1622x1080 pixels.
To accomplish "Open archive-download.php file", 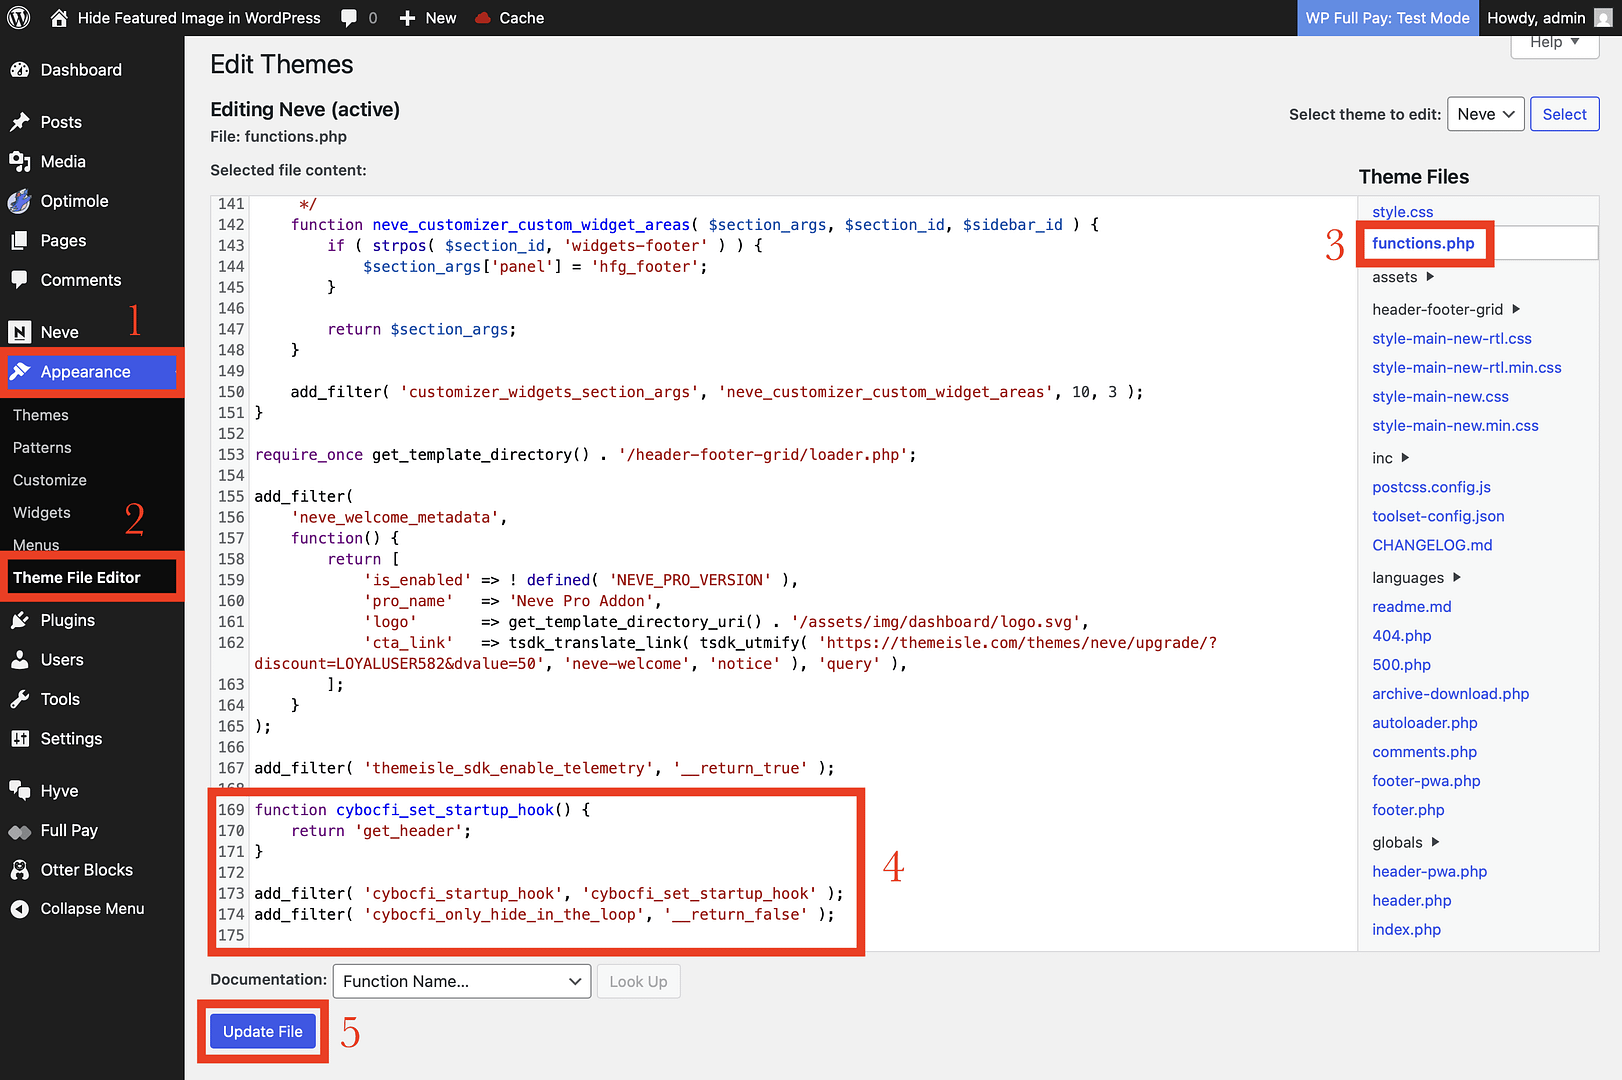I will coord(1450,694).
